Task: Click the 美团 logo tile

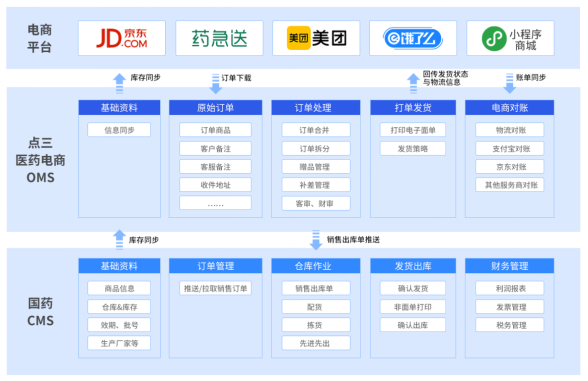Action: click(x=316, y=38)
